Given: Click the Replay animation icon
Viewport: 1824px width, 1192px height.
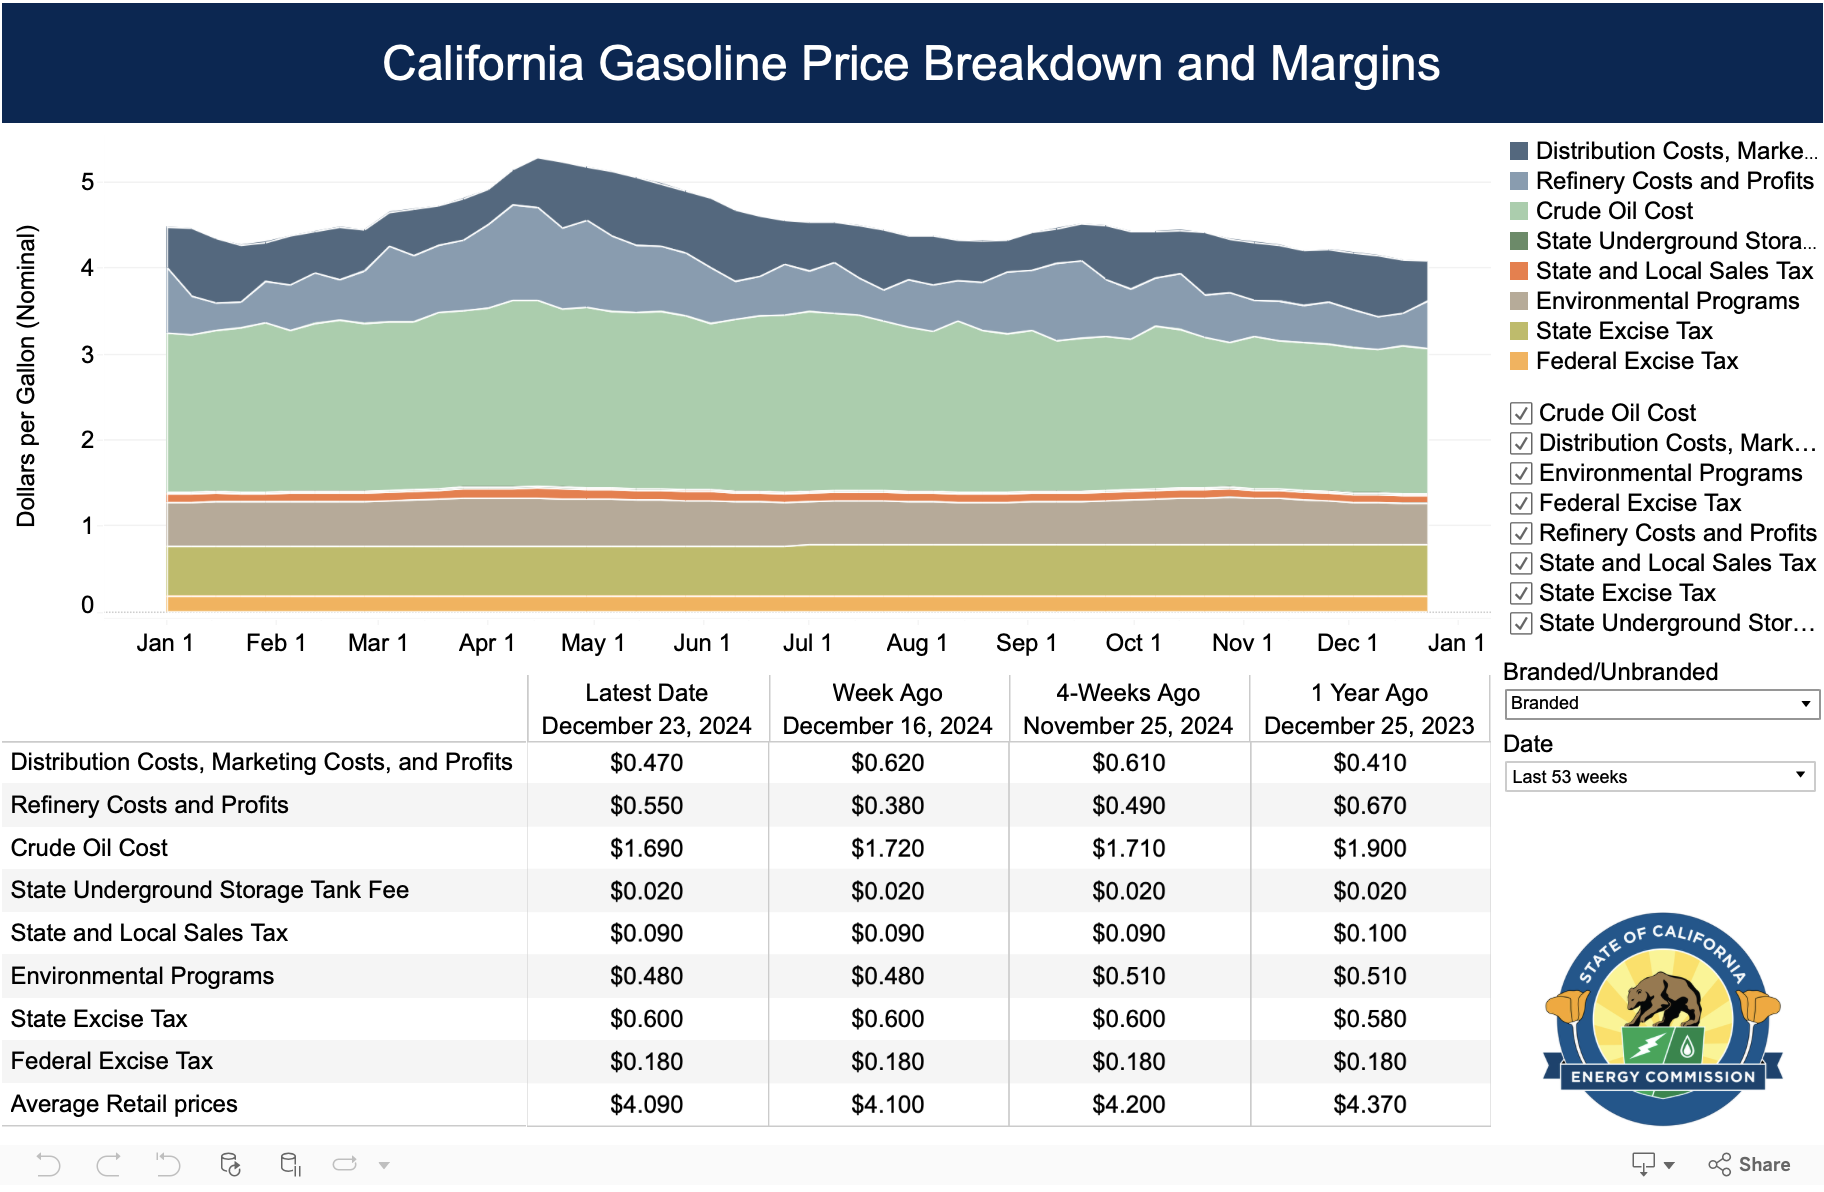Looking at the screenshot, I should click(345, 1163).
